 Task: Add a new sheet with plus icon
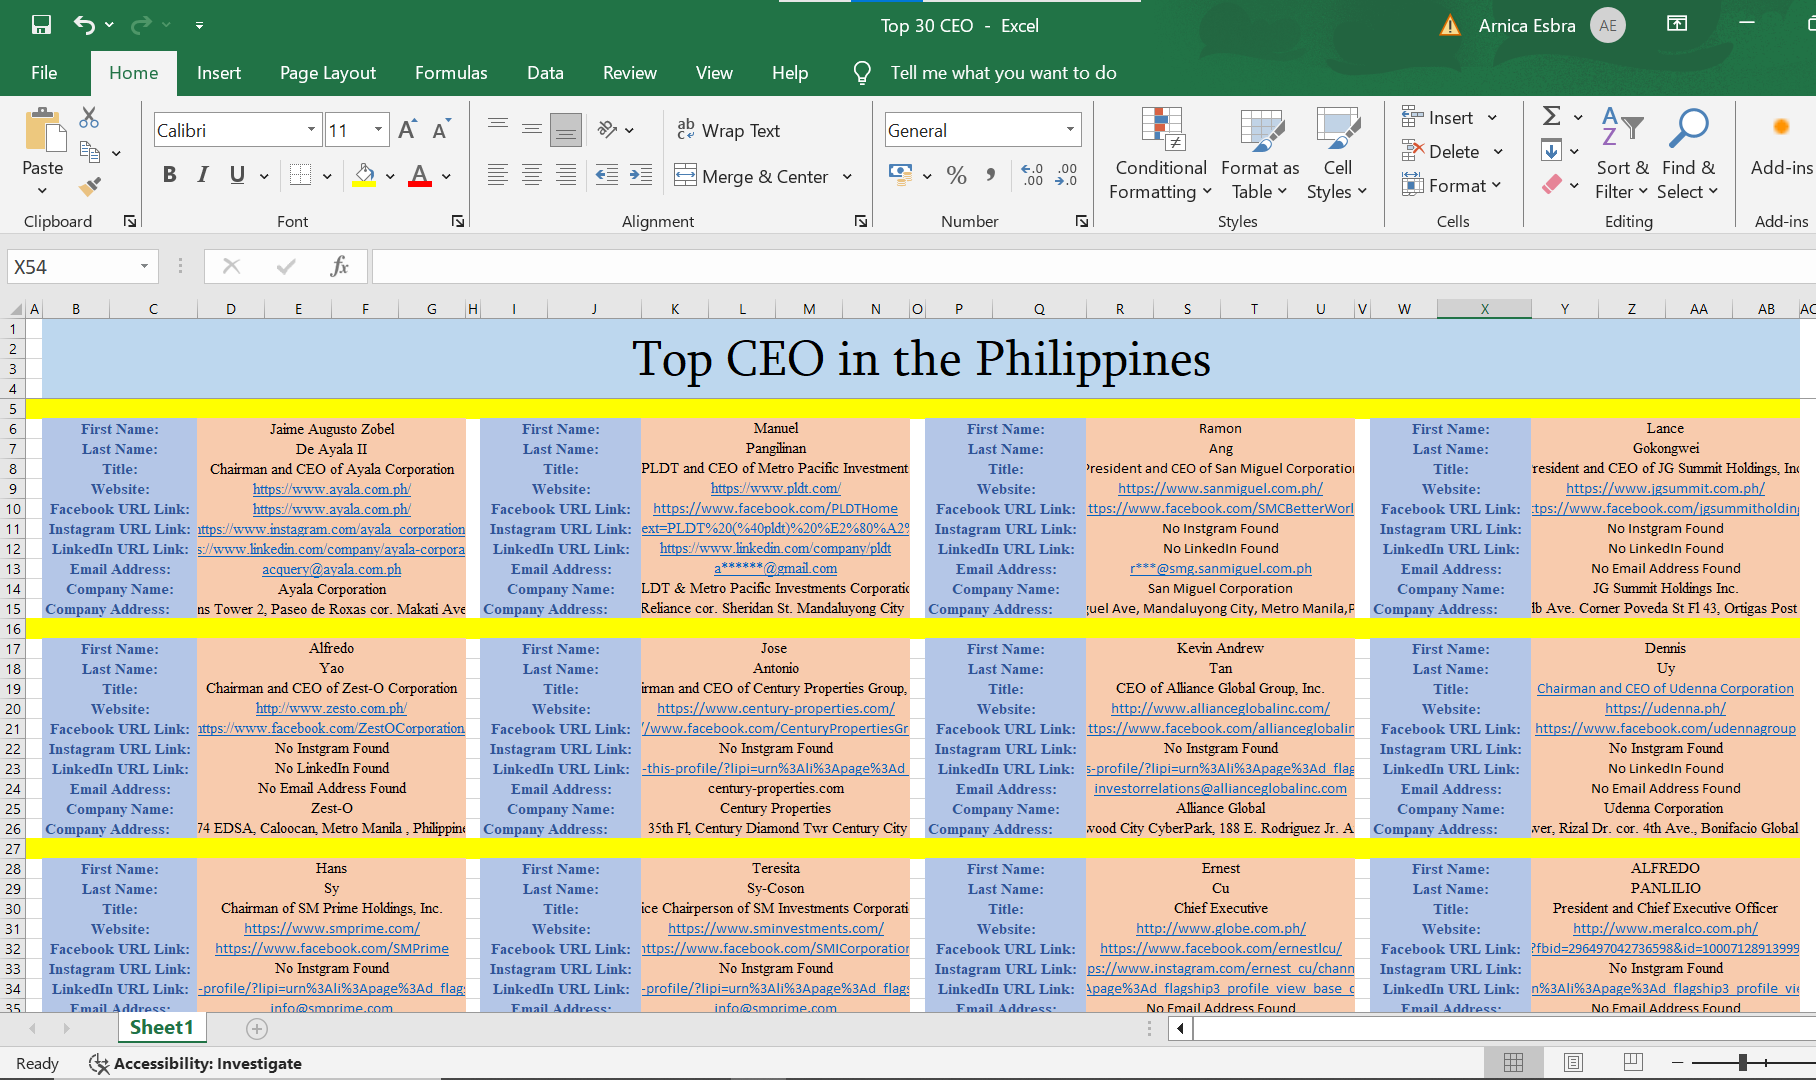pyautogui.click(x=257, y=1028)
